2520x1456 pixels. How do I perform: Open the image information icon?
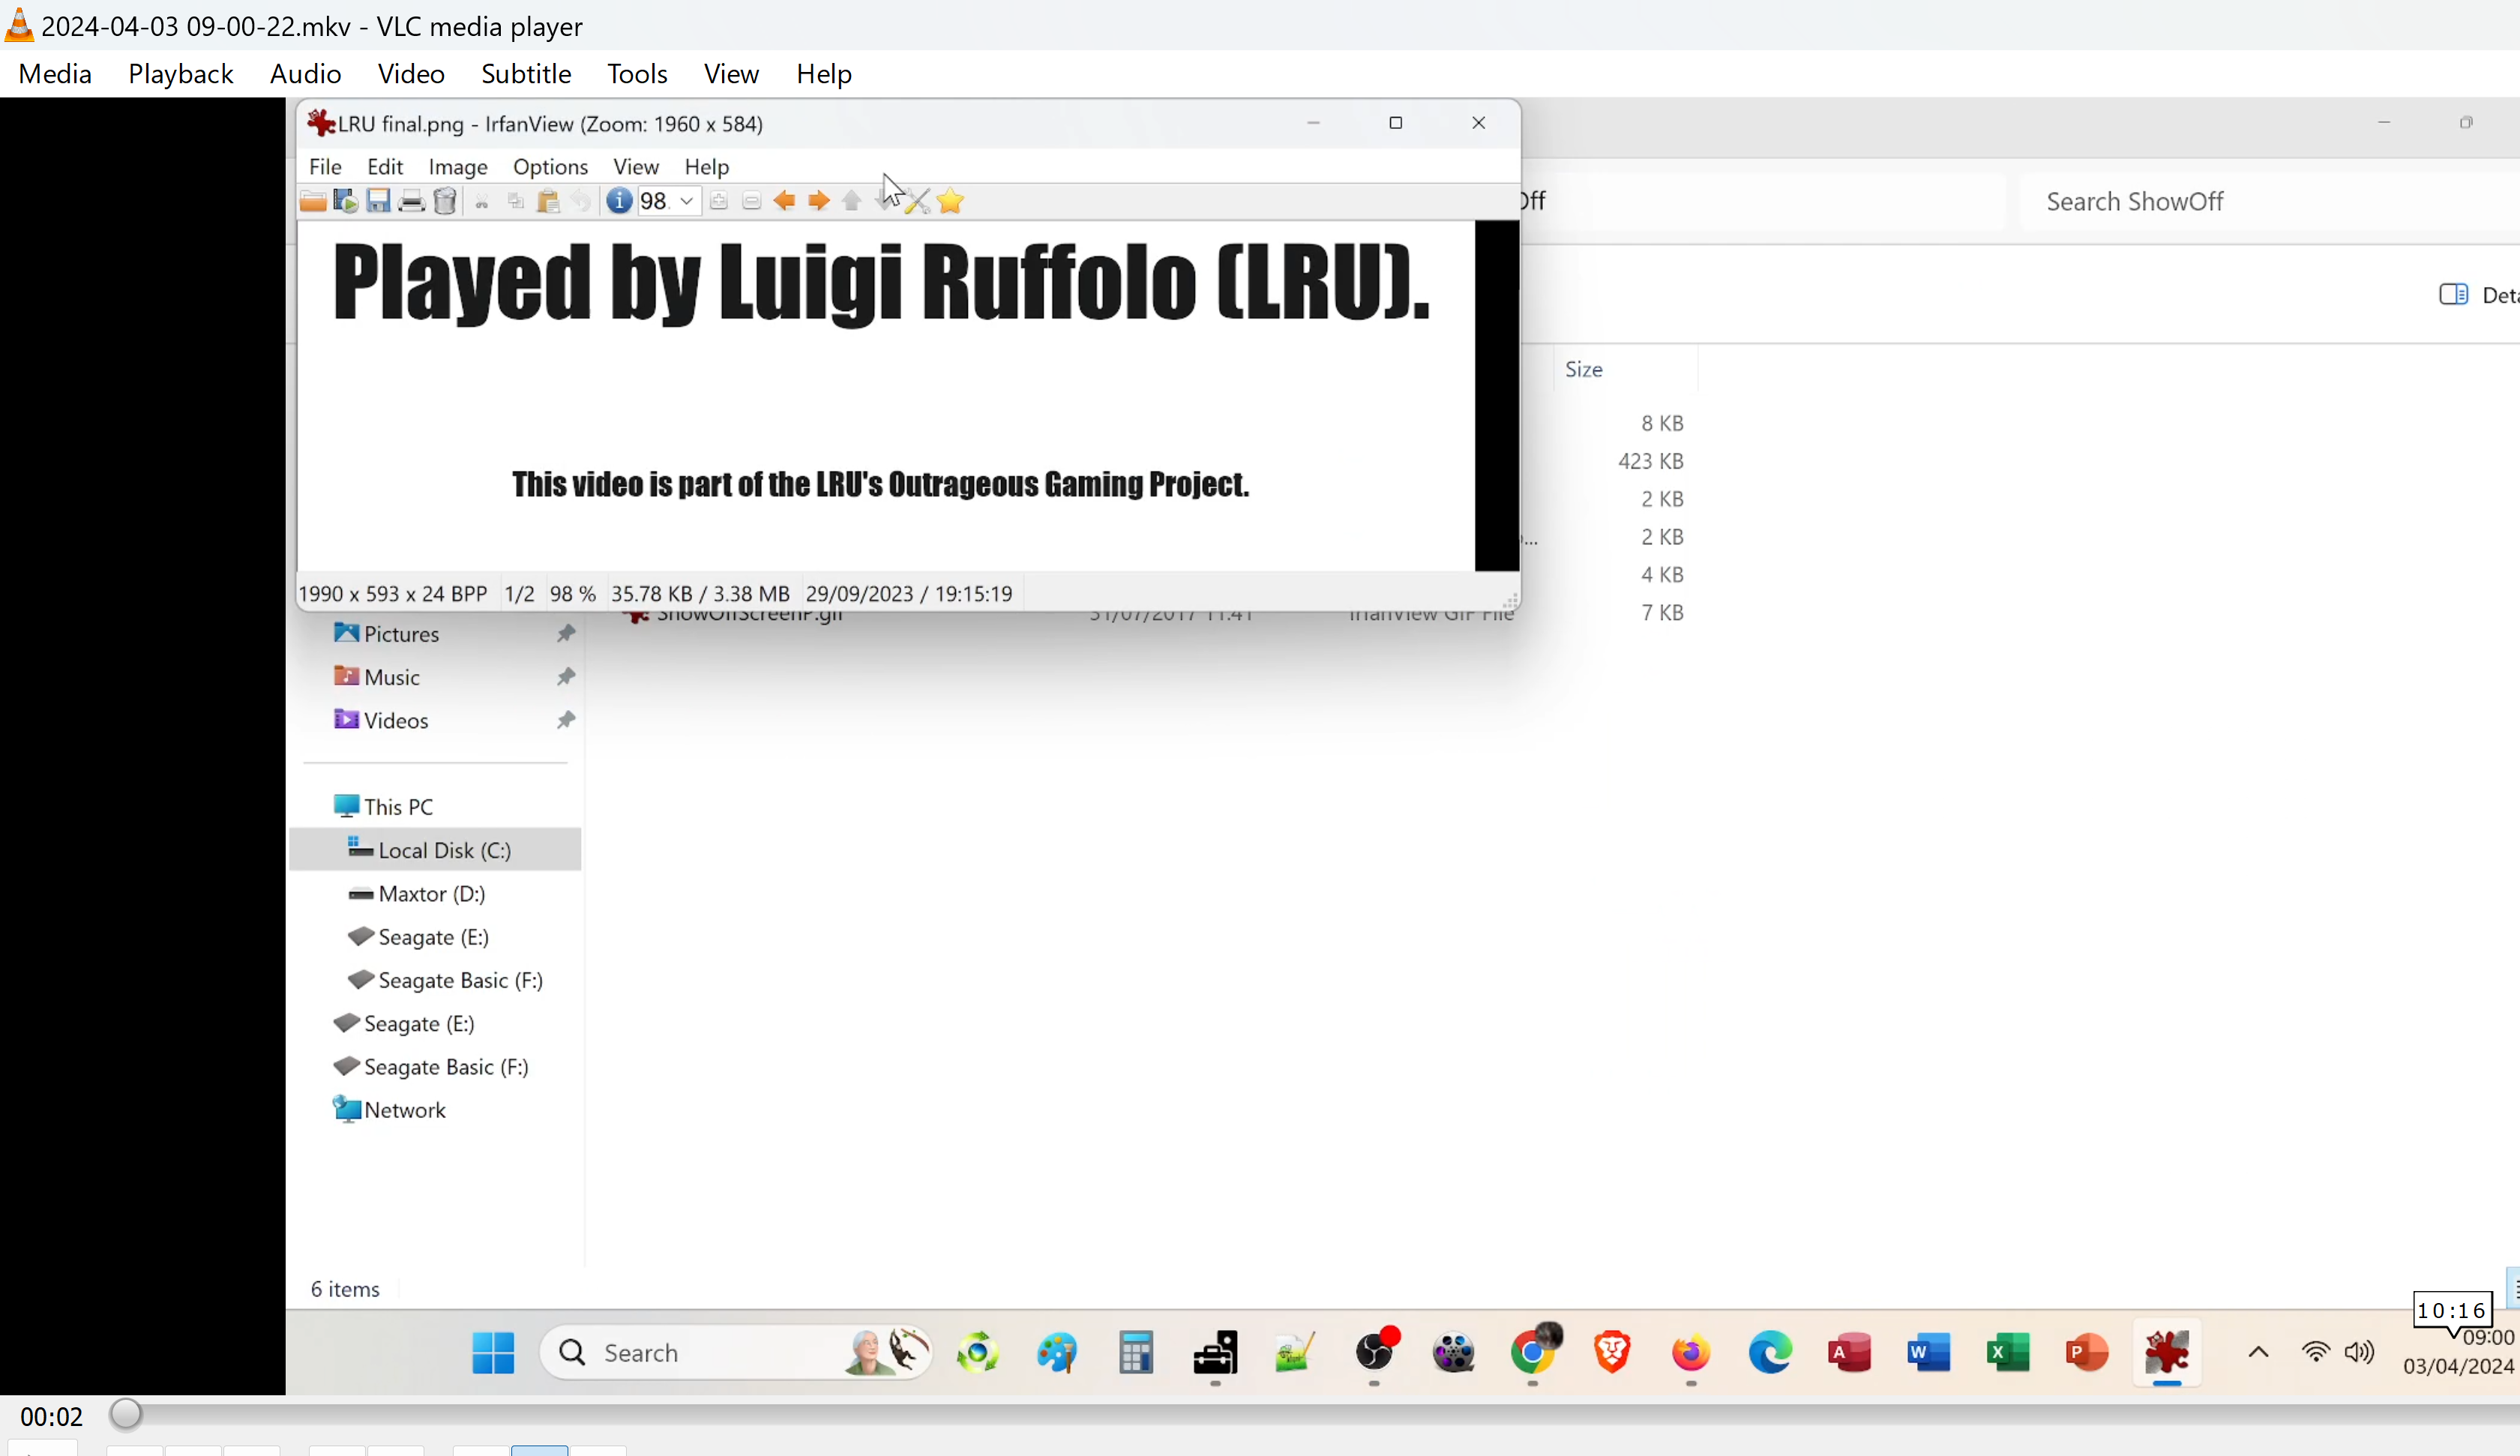(619, 201)
